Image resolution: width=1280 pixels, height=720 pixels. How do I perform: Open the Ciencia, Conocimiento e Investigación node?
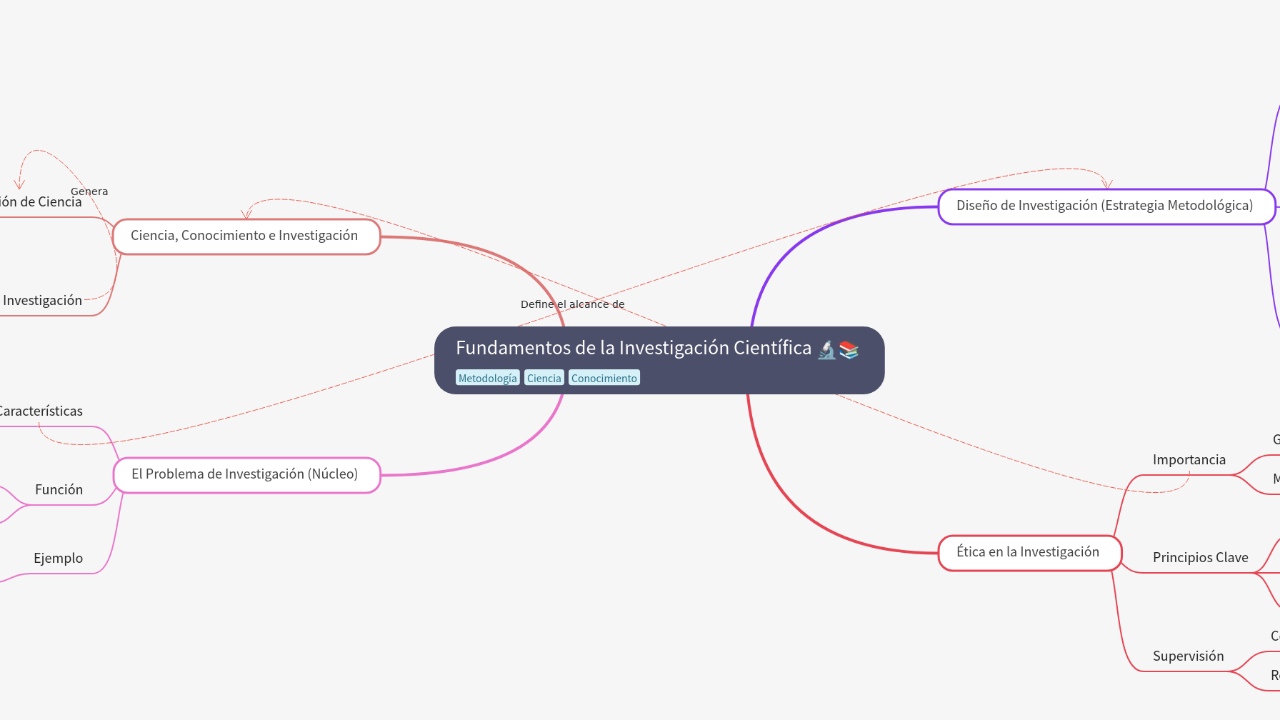tap(245, 236)
